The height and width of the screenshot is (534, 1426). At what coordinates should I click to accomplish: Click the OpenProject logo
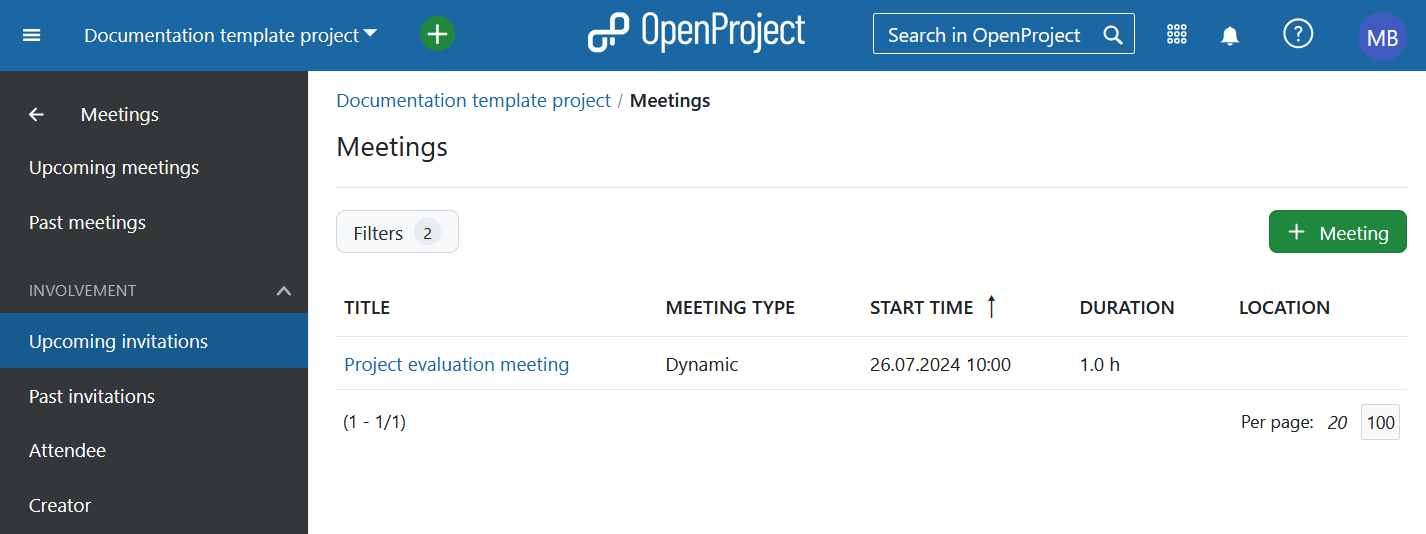pos(696,33)
